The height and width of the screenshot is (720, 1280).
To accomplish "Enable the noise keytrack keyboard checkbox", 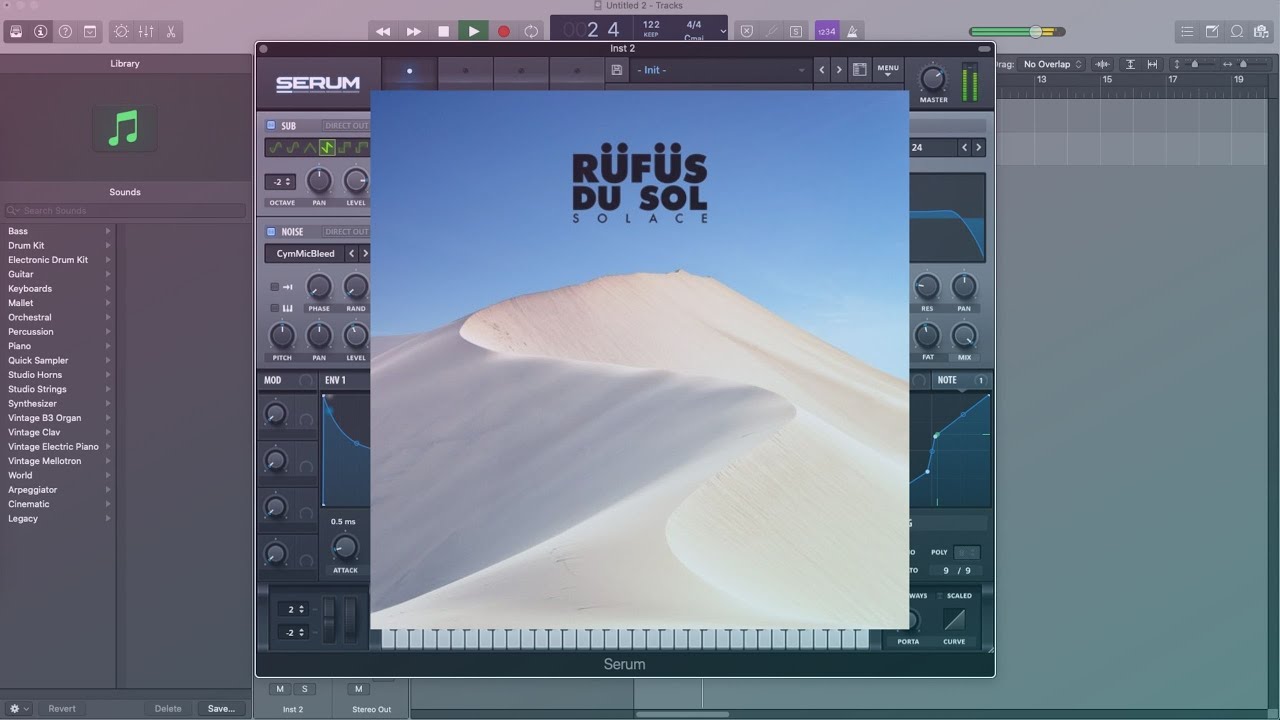I will [x=274, y=308].
